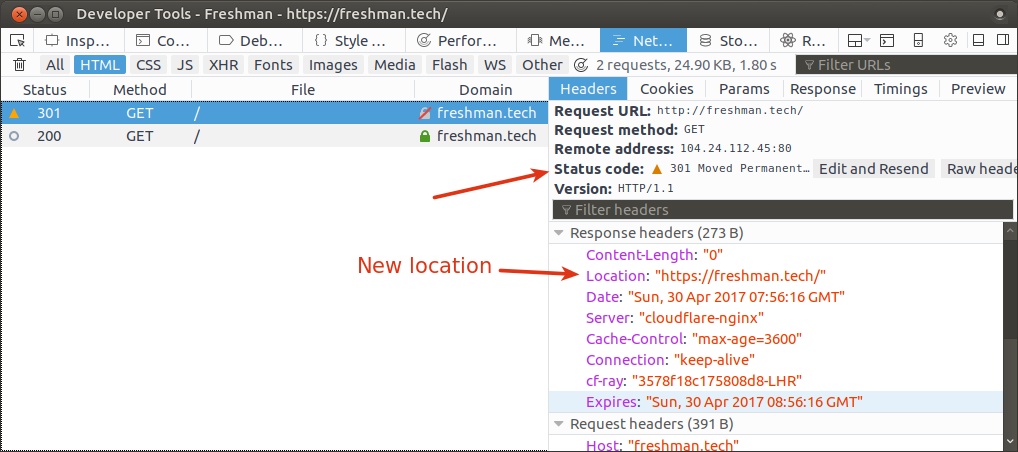Enable the XHR request filter

pos(222,65)
